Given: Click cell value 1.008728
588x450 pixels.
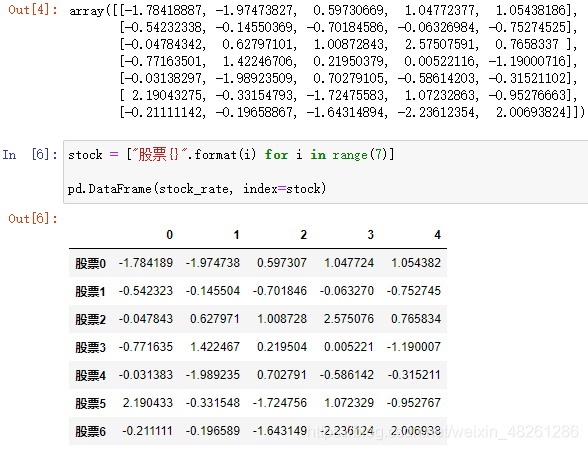Looking at the screenshot, I should [x=282, y=319].
